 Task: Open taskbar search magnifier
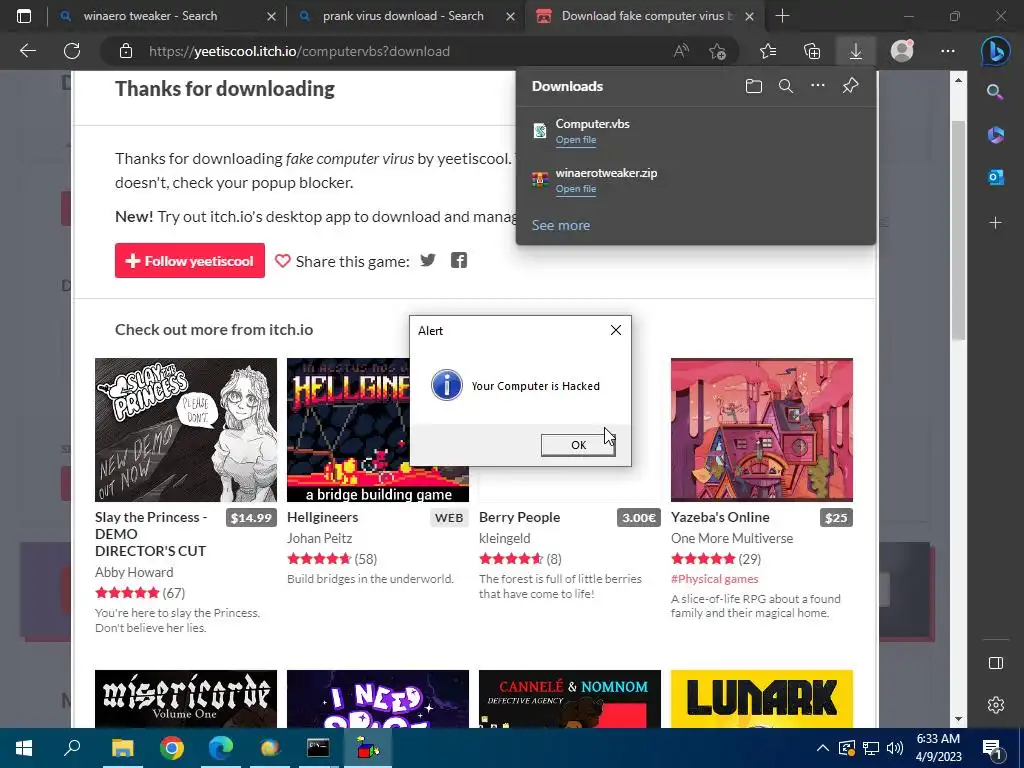tap(72, 748)
